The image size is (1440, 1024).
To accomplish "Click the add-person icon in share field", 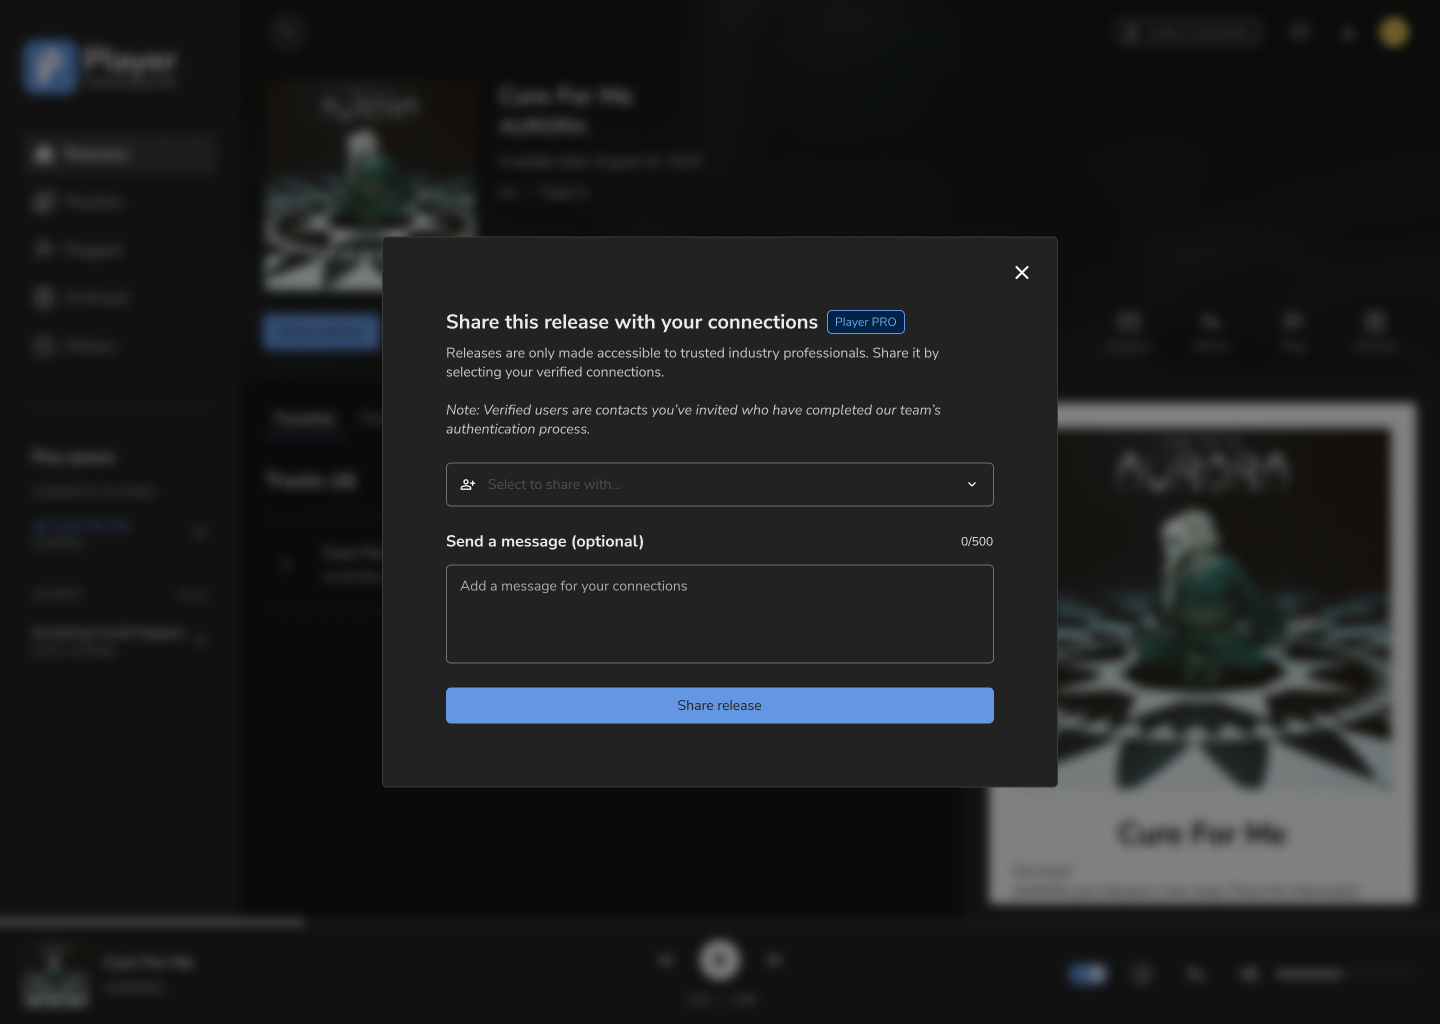I will pyautogui.click(x=468, y=485).
